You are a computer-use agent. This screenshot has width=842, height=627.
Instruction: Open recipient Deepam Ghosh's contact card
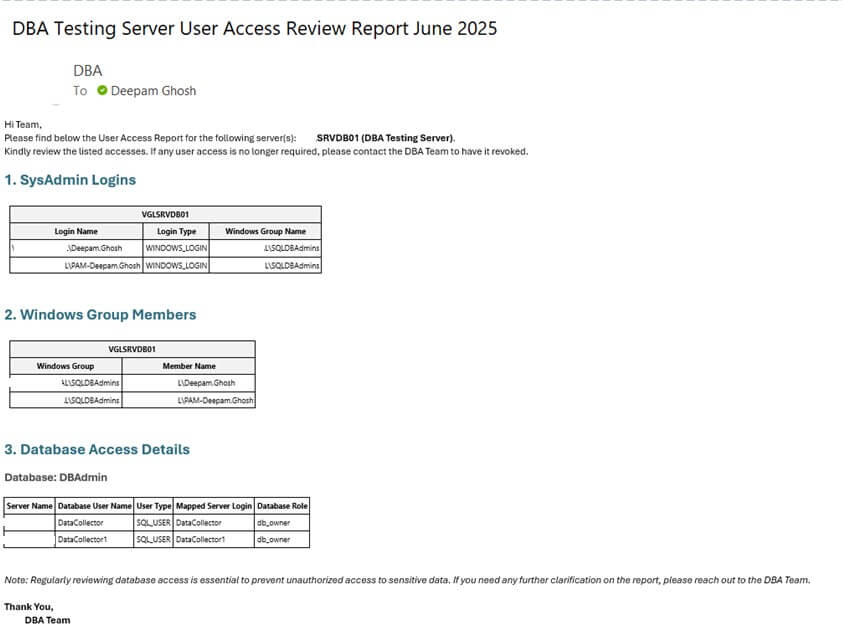tap(153, 91)
